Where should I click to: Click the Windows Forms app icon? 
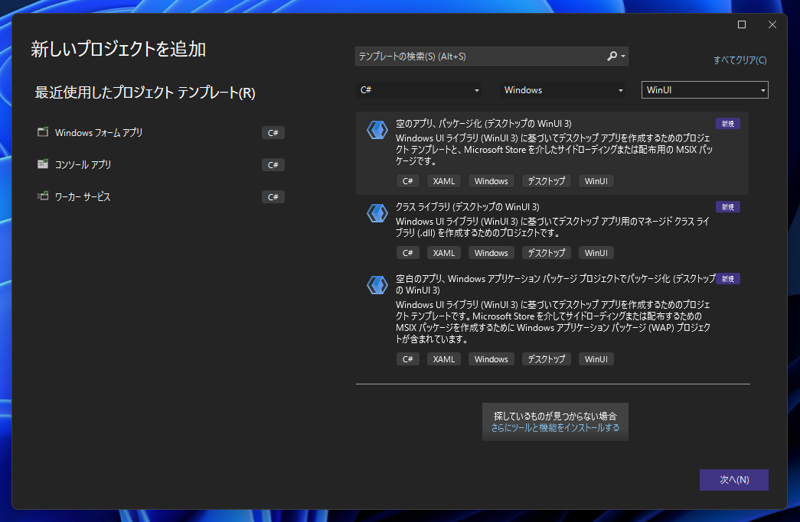[x=43, y=132]
